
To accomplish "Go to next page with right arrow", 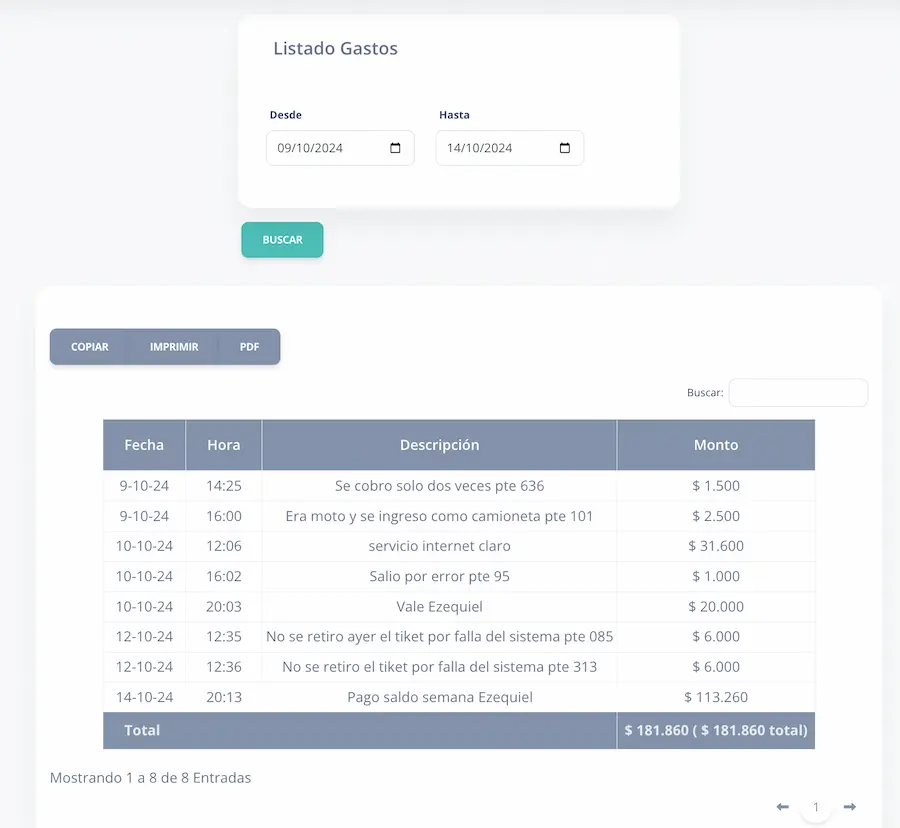I will coord(849,807).
